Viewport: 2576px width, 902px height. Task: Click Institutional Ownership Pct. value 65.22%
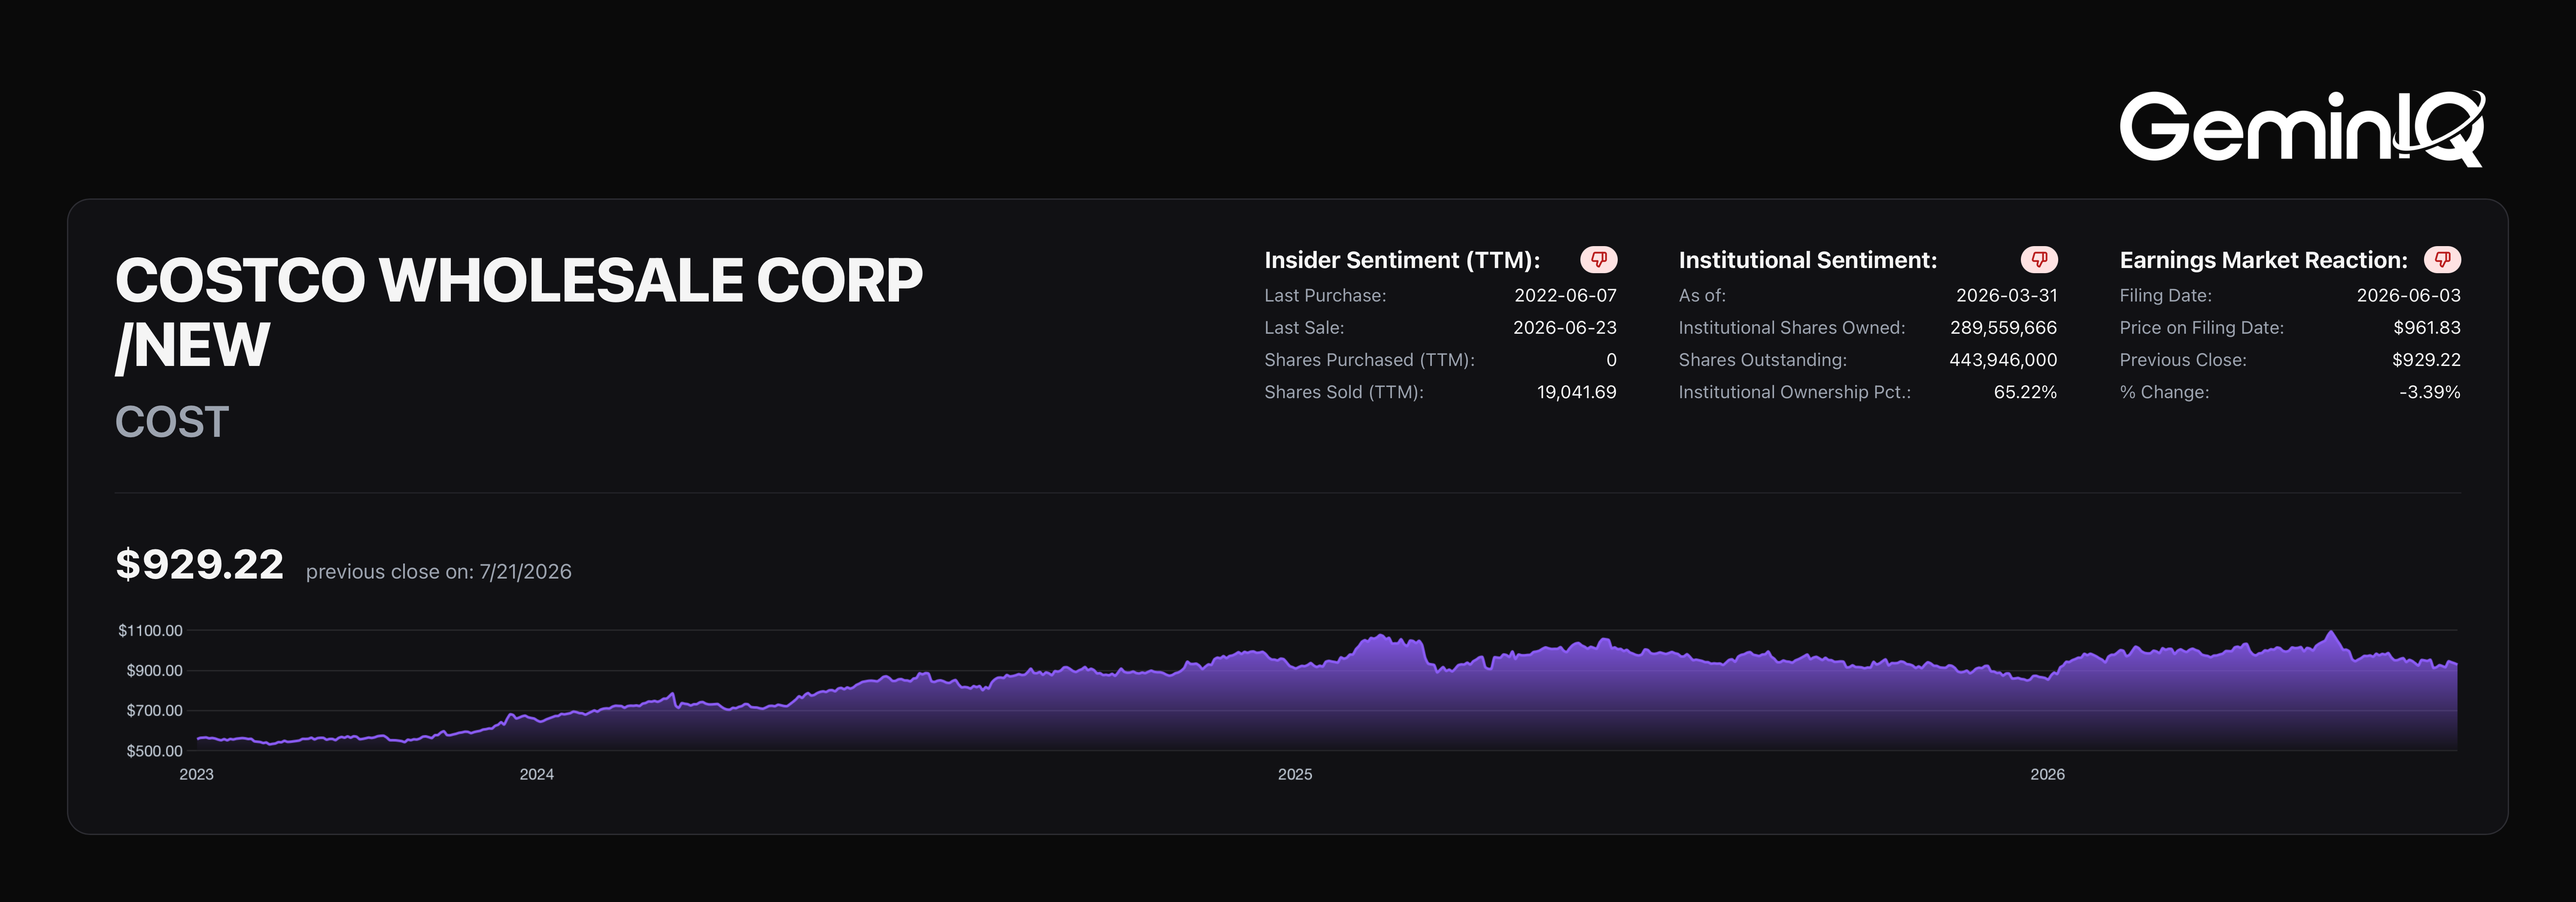pyautogui.click(x=2025, y=392)
